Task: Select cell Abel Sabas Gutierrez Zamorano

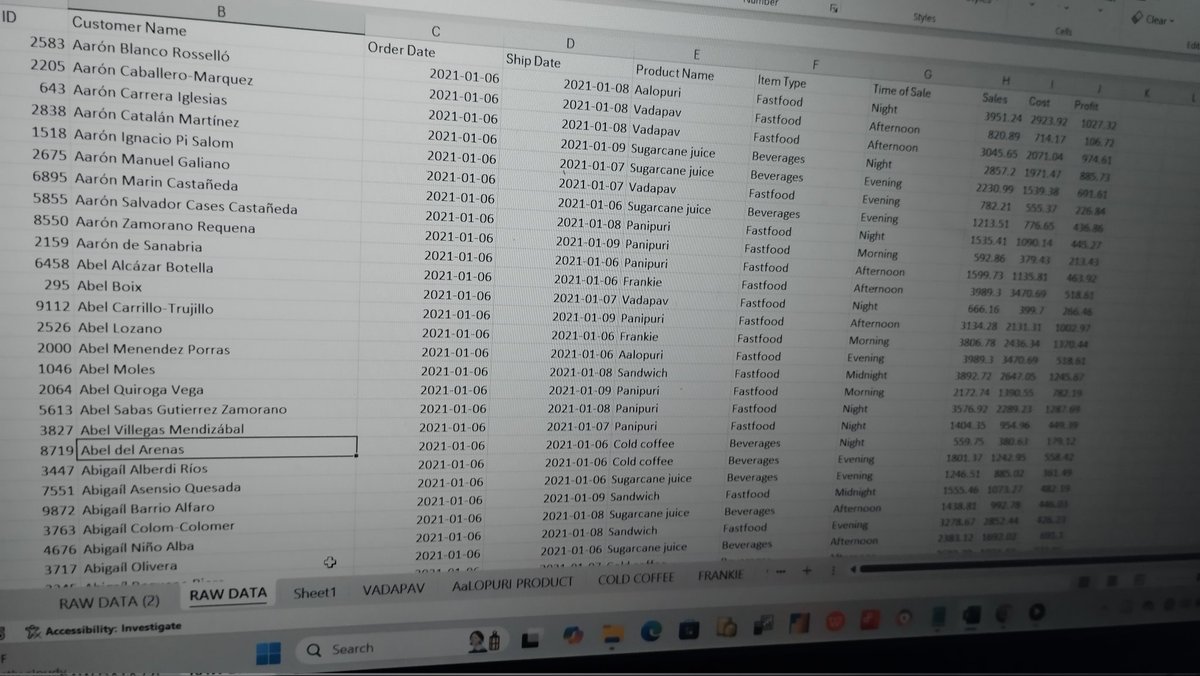Action: point(183,409)
